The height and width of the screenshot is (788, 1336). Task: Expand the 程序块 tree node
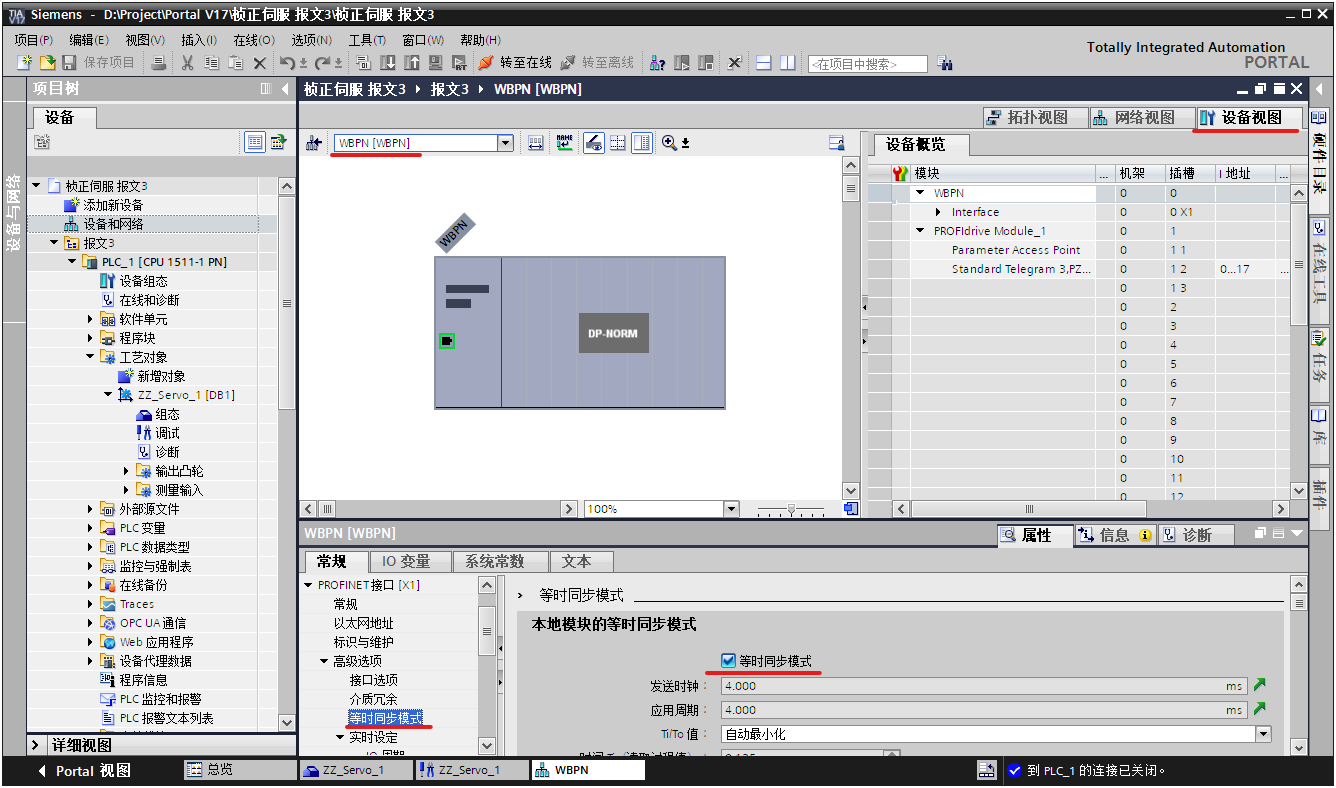[x=90, y=338]
